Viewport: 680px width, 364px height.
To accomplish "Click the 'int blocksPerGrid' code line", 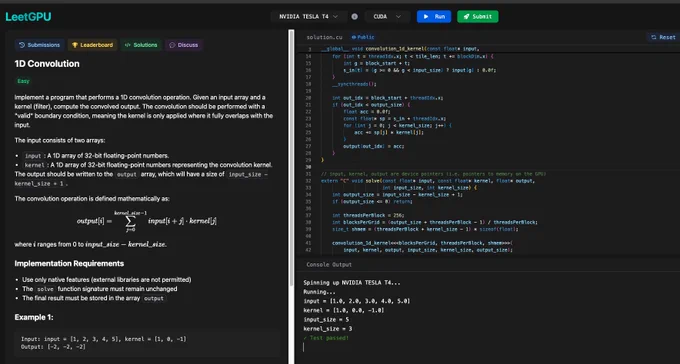I will coord(435,222).
